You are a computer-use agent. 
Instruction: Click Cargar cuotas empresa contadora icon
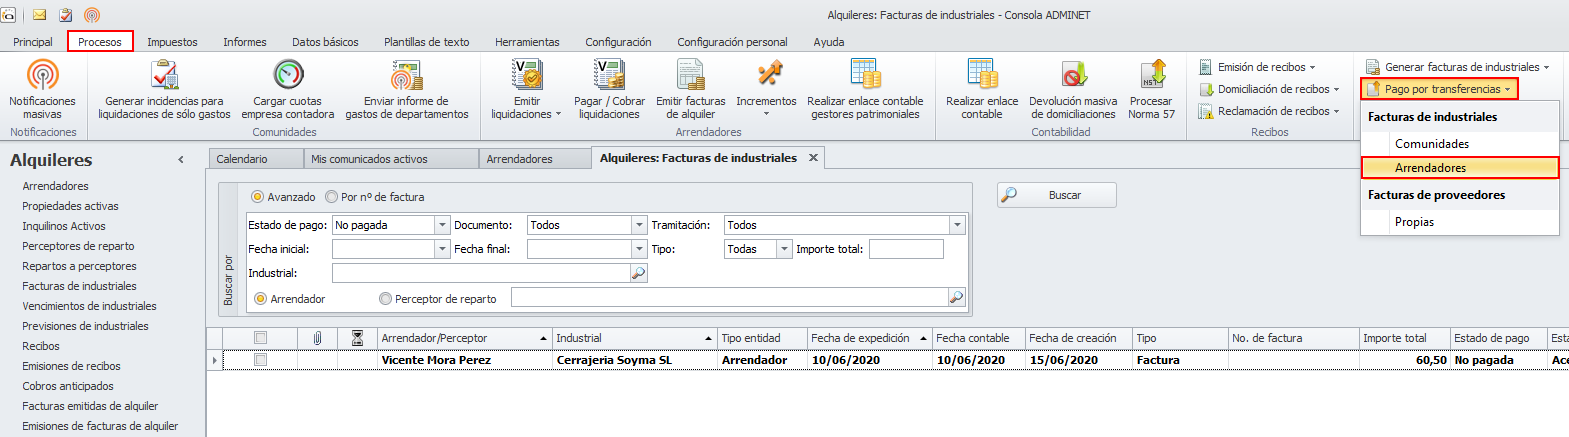point(288,76)
